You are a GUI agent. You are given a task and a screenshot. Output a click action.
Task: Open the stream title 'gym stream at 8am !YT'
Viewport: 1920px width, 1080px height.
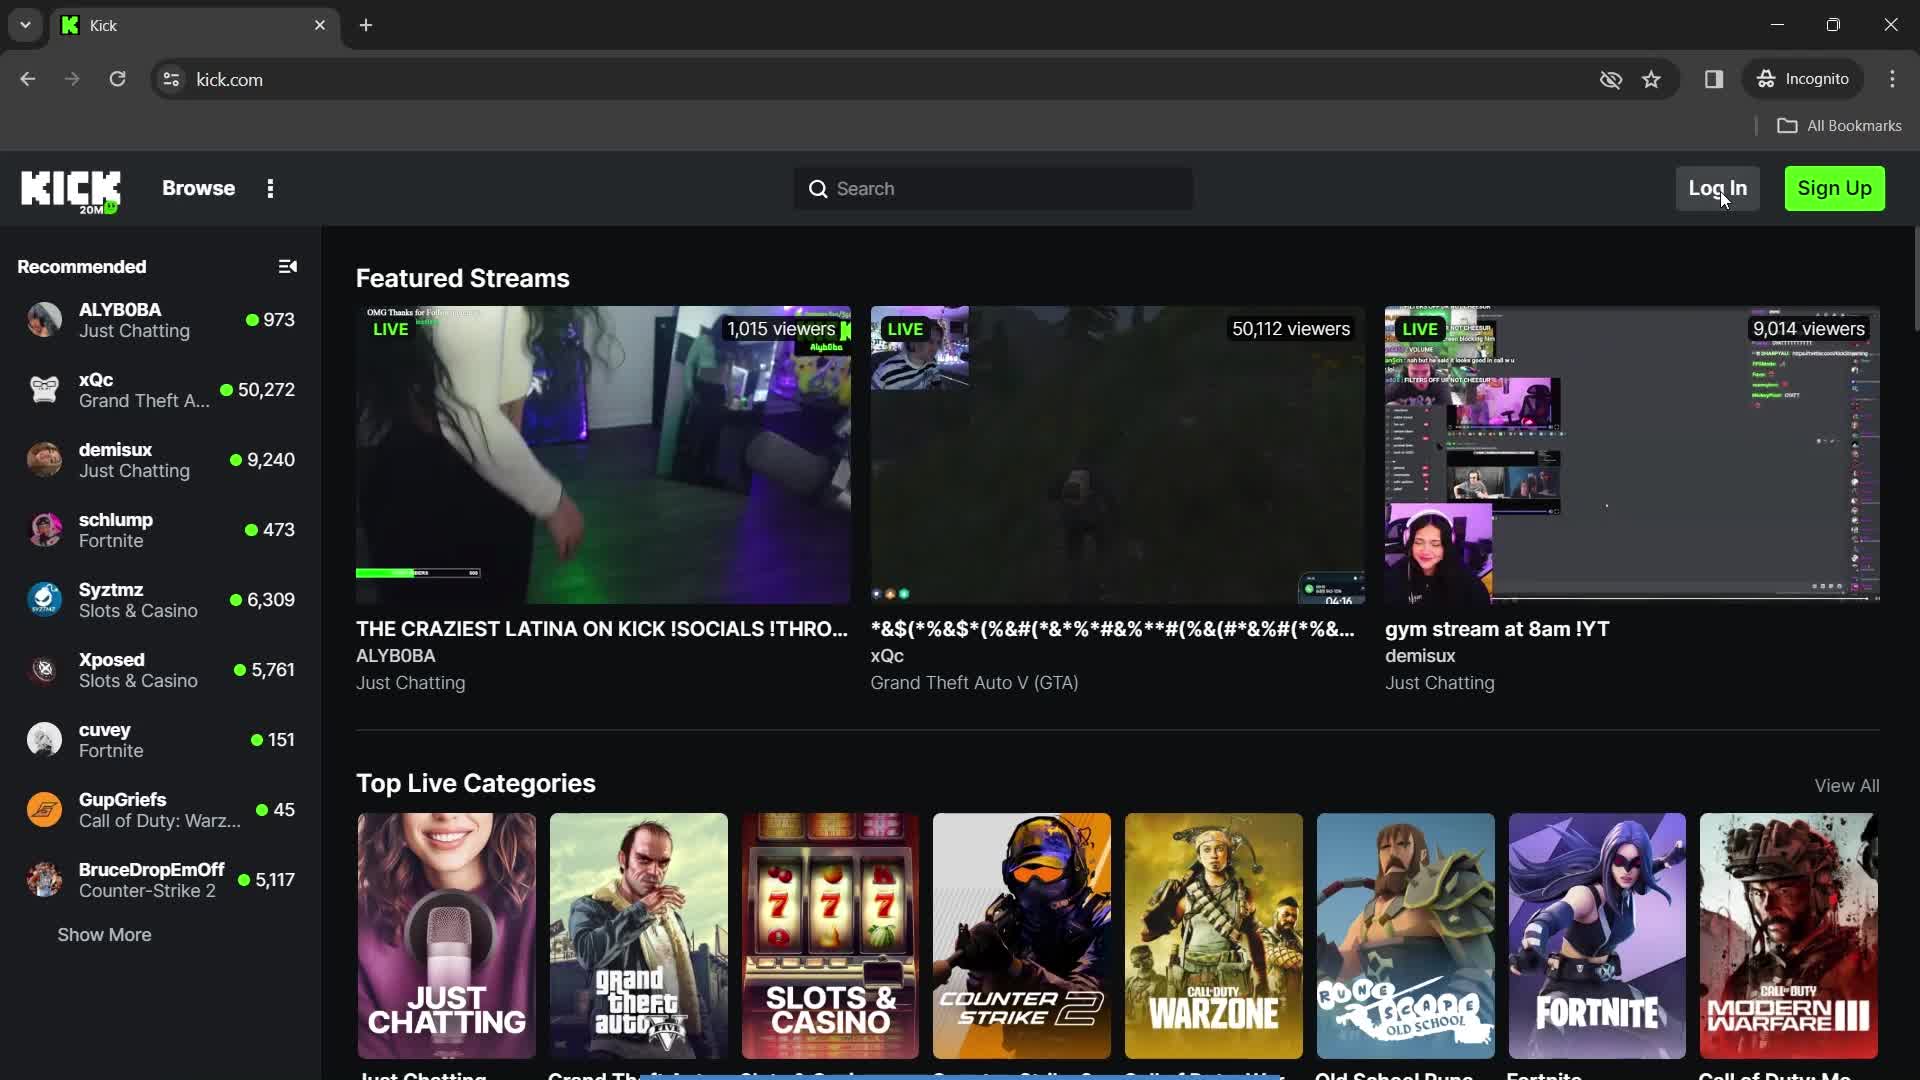click(x=1497, y=629)
